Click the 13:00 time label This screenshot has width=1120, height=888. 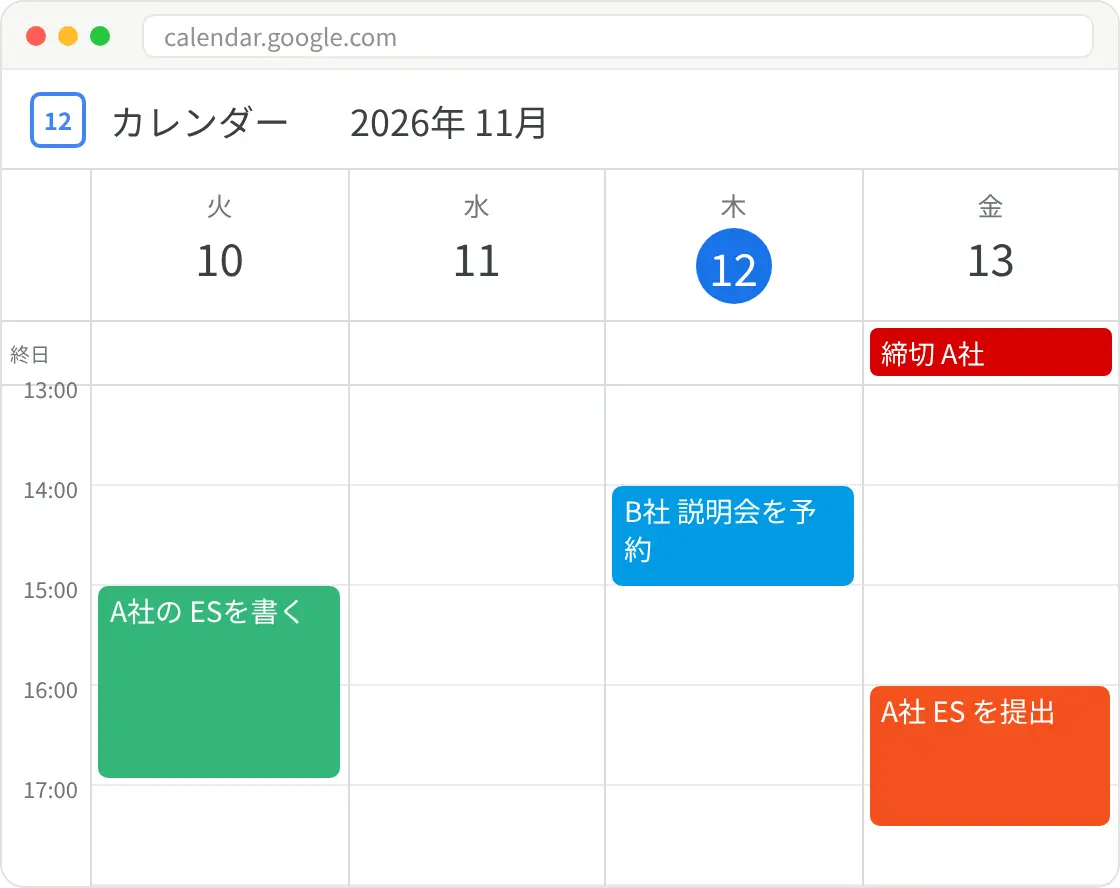(x=50, y=391)
